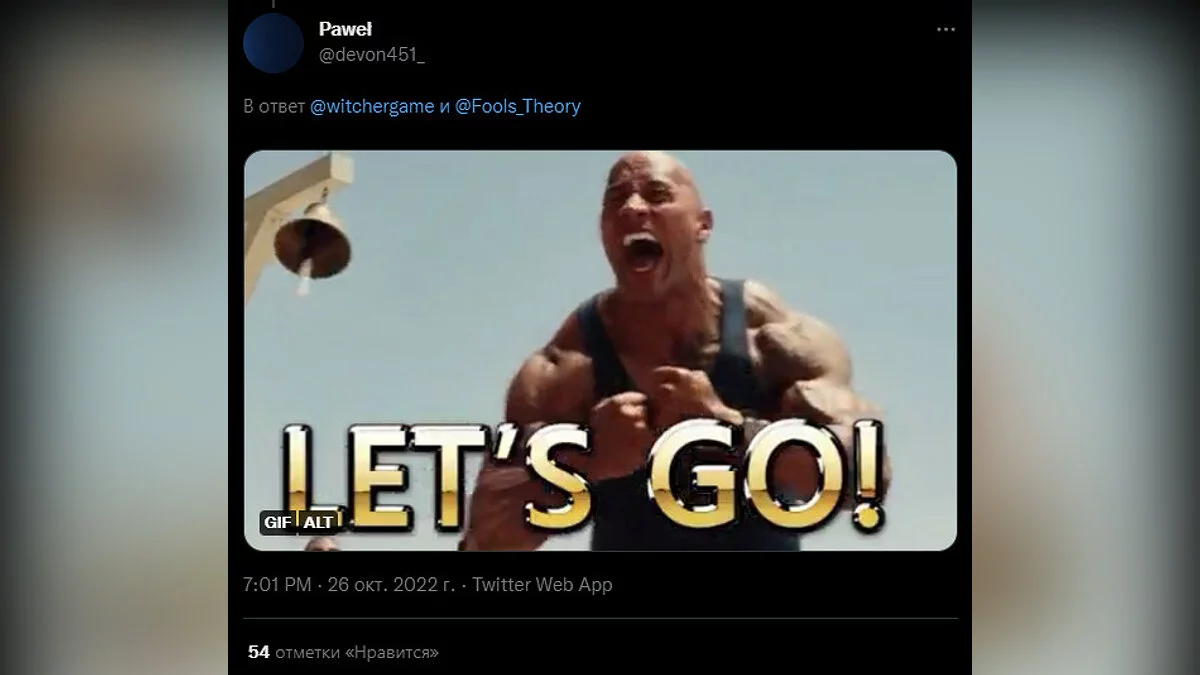View the отметки «Нравится» likes list

coord(357,652)
